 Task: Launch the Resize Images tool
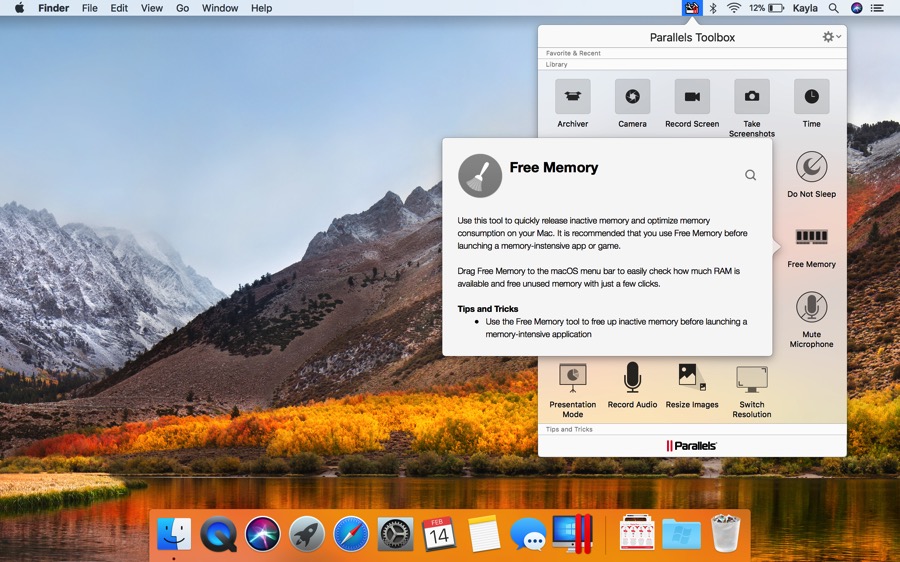[x=692, y=378]
